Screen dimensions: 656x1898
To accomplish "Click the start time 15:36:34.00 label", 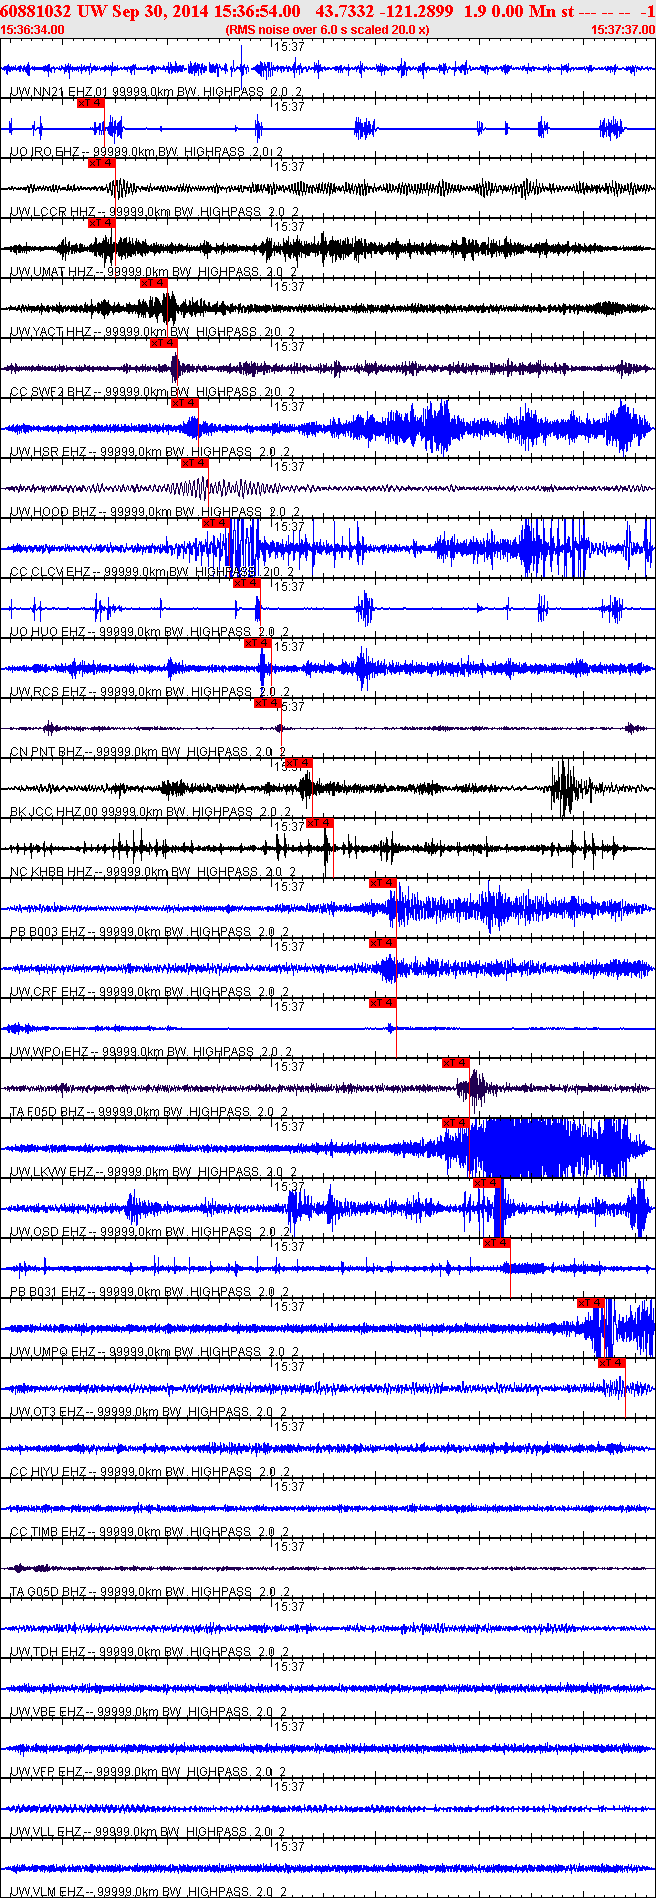I will 33,29.
